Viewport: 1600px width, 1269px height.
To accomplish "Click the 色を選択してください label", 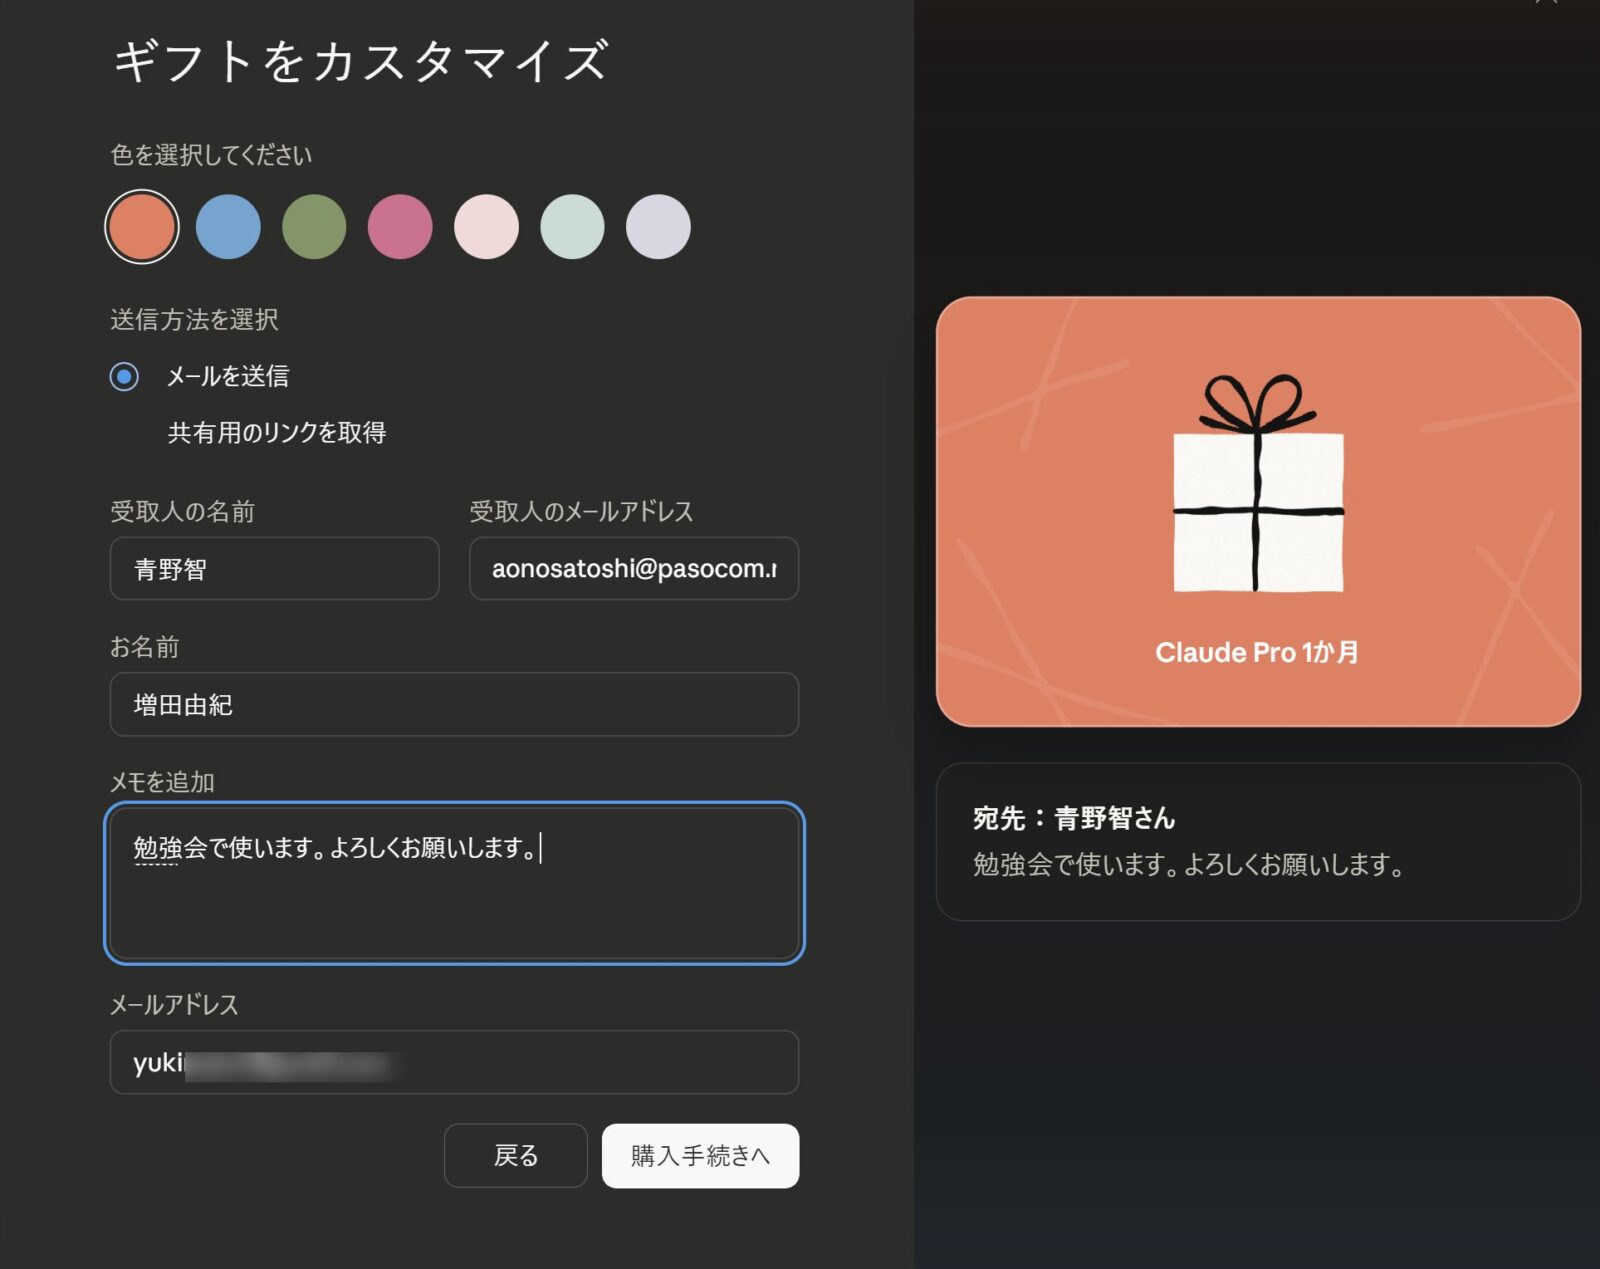I will (211, 155).
